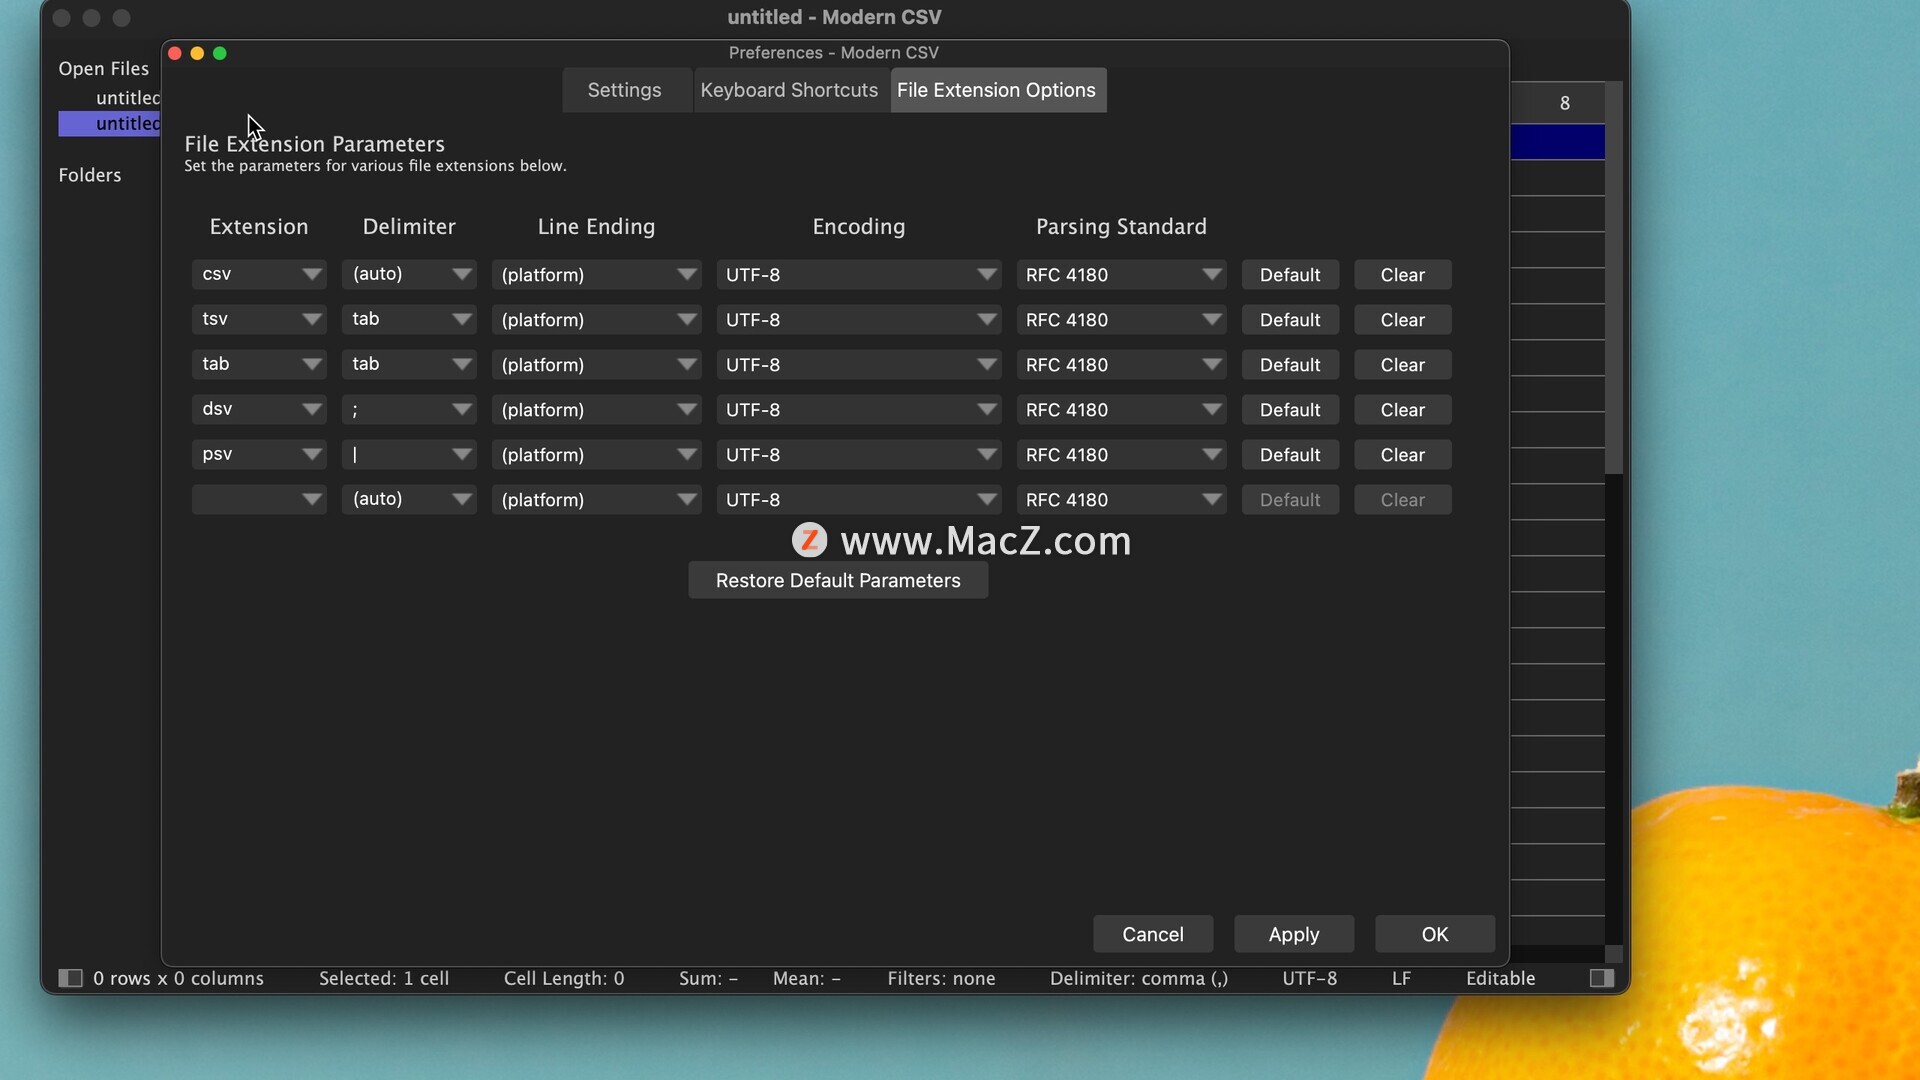Open Line Ending dropdown in csv row

(x=596, y=274)
